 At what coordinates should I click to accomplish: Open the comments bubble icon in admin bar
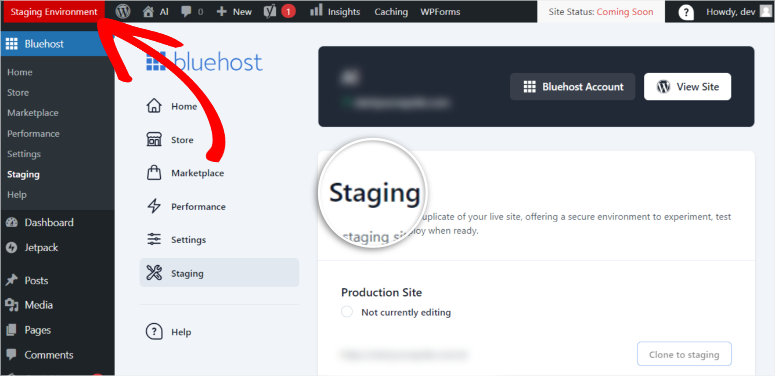tap(187, 12)
